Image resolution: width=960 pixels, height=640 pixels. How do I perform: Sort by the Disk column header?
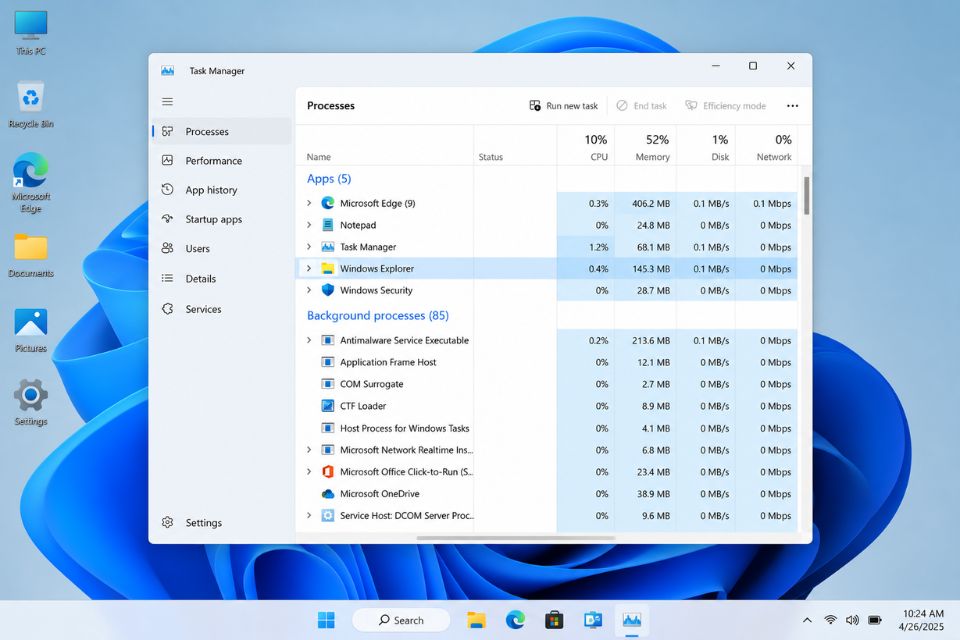click(706, 146)
